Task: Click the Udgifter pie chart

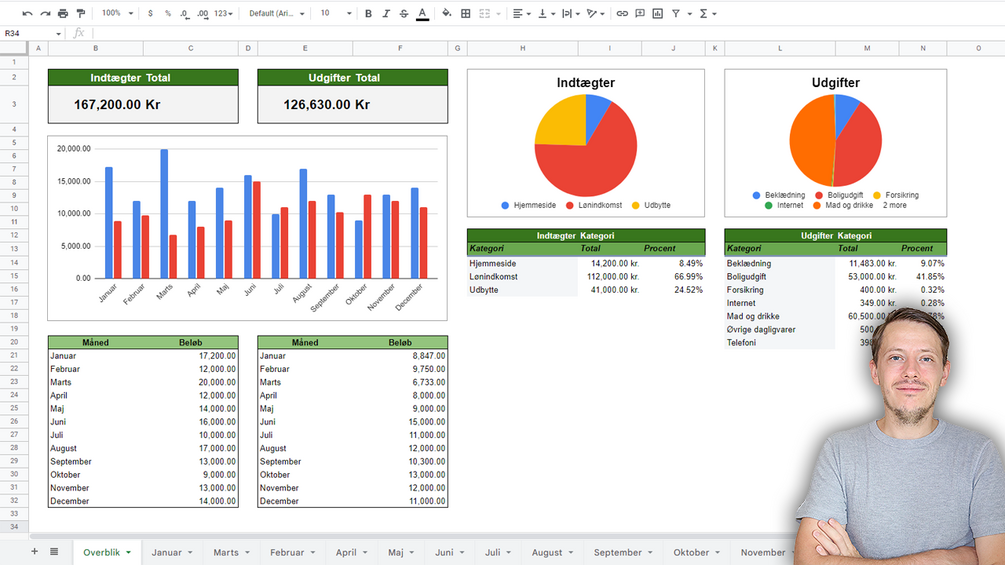Action: (836, 140)
